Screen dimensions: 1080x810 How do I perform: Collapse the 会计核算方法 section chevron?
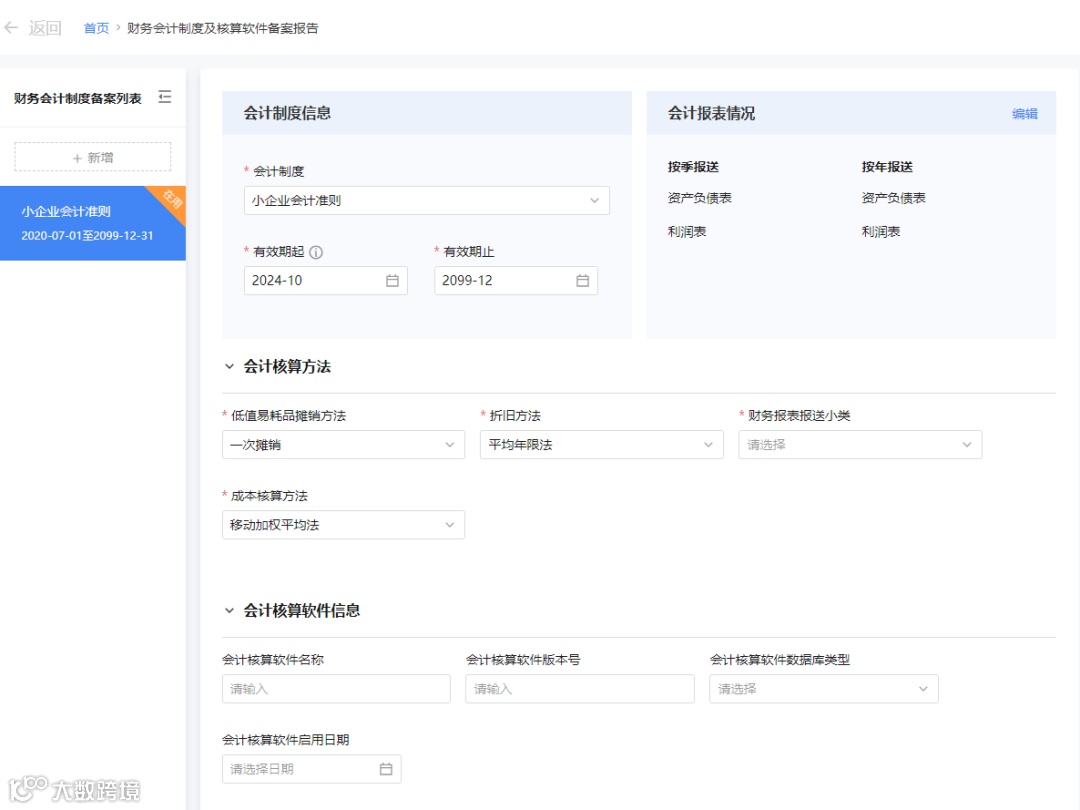click(x=229, y=366)
